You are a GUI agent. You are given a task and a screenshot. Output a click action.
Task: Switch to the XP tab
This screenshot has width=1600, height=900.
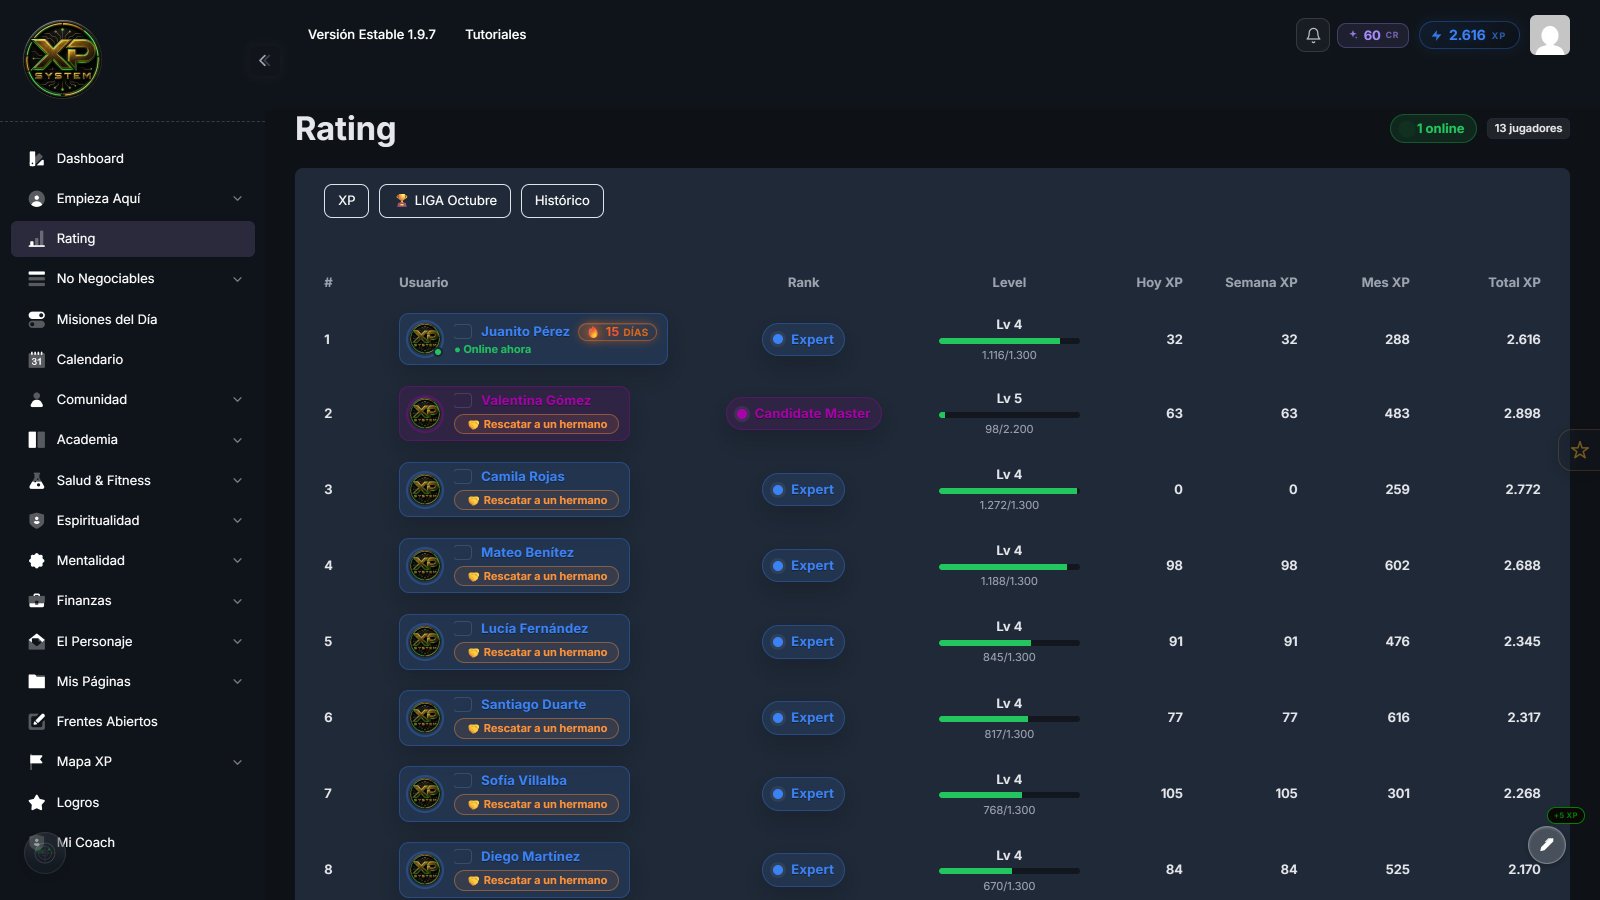point(346,200)
